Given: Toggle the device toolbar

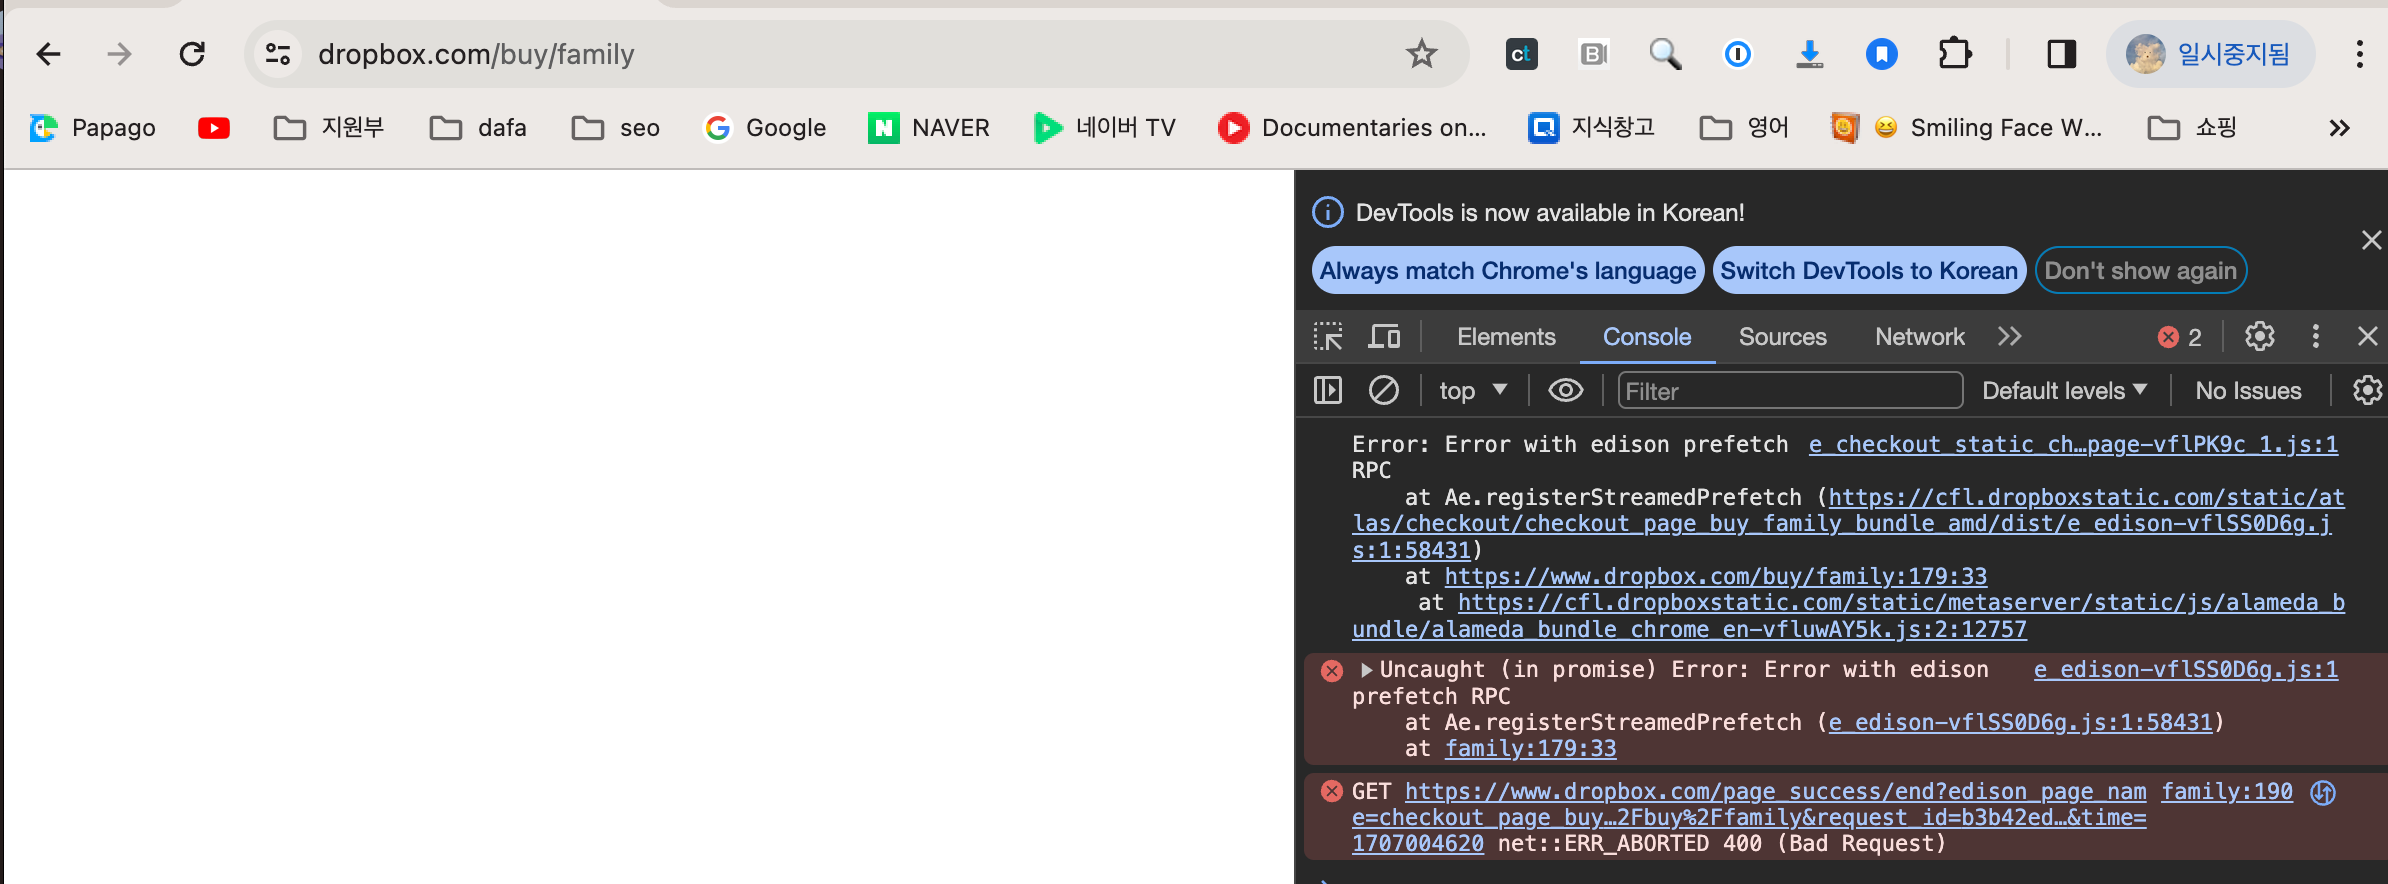Looking at the screenshot, I should (1384, 337).
